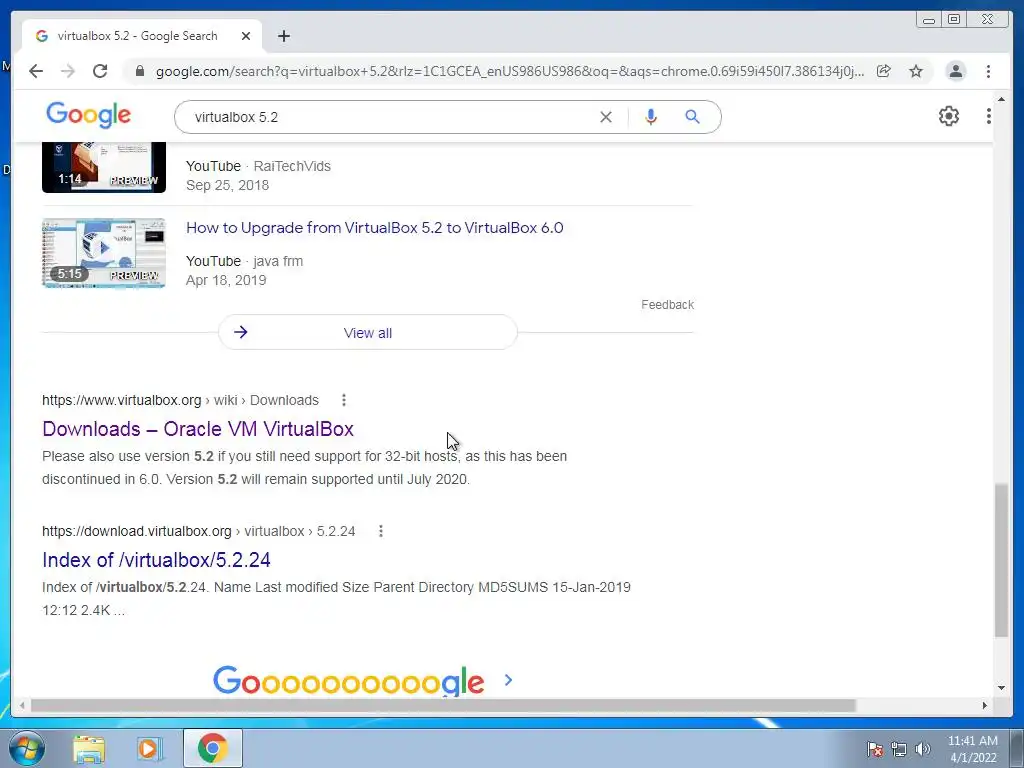Screen dimensions: 1024x768
Task: Open the network tray icon
Action: point(899,749)
